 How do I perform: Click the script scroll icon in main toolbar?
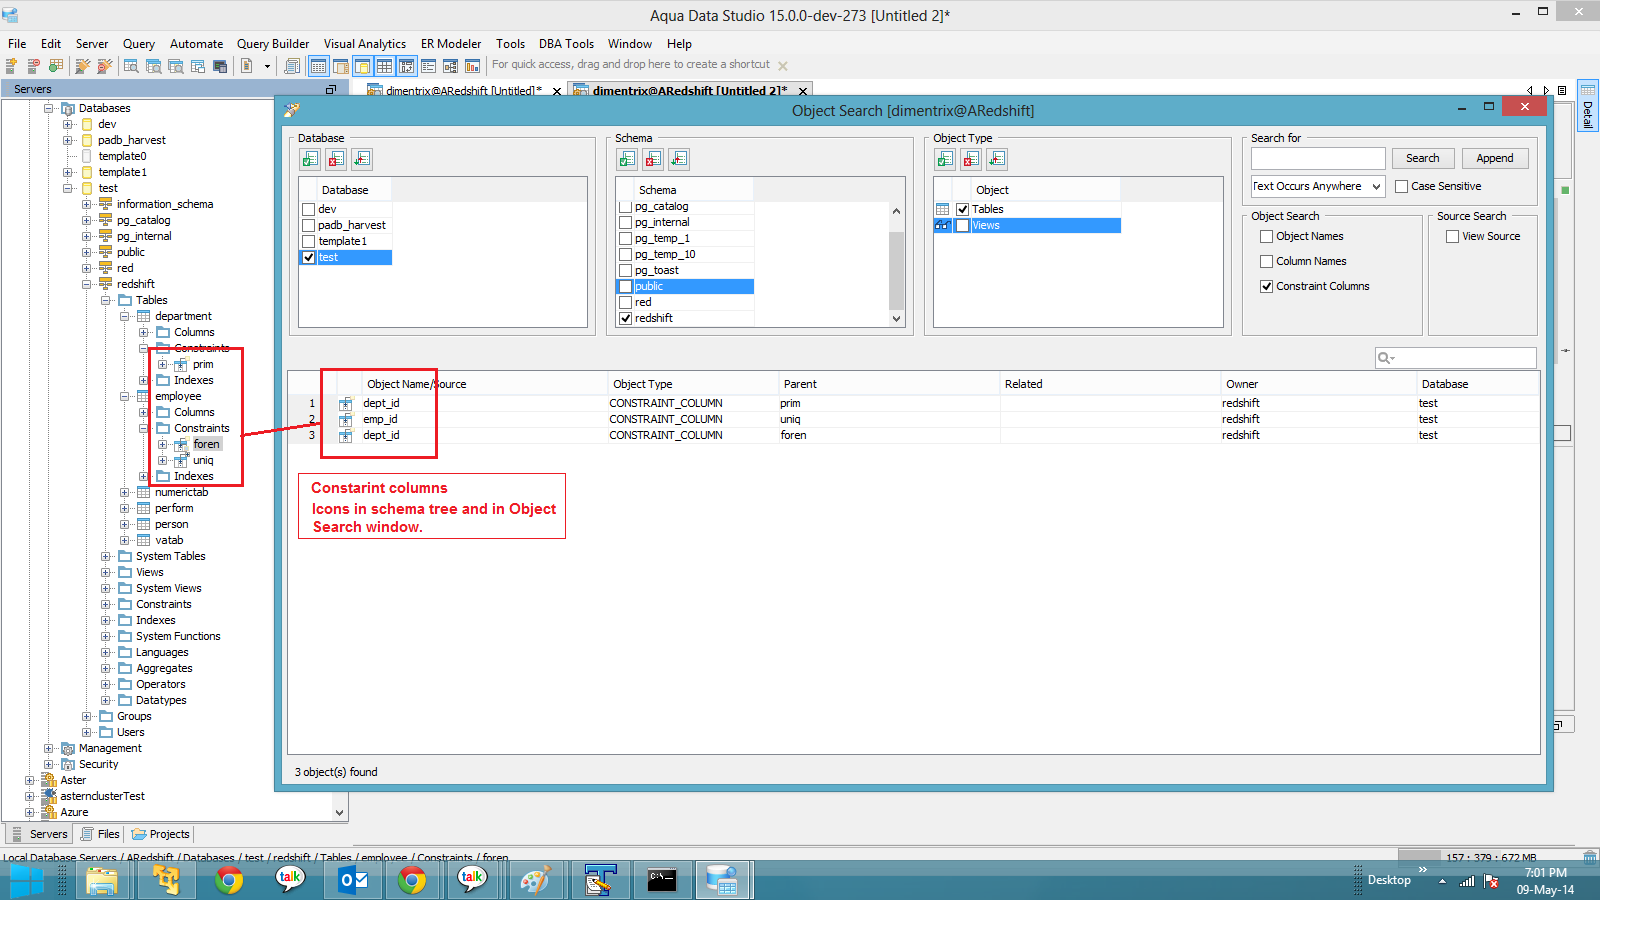coord(292,66)
